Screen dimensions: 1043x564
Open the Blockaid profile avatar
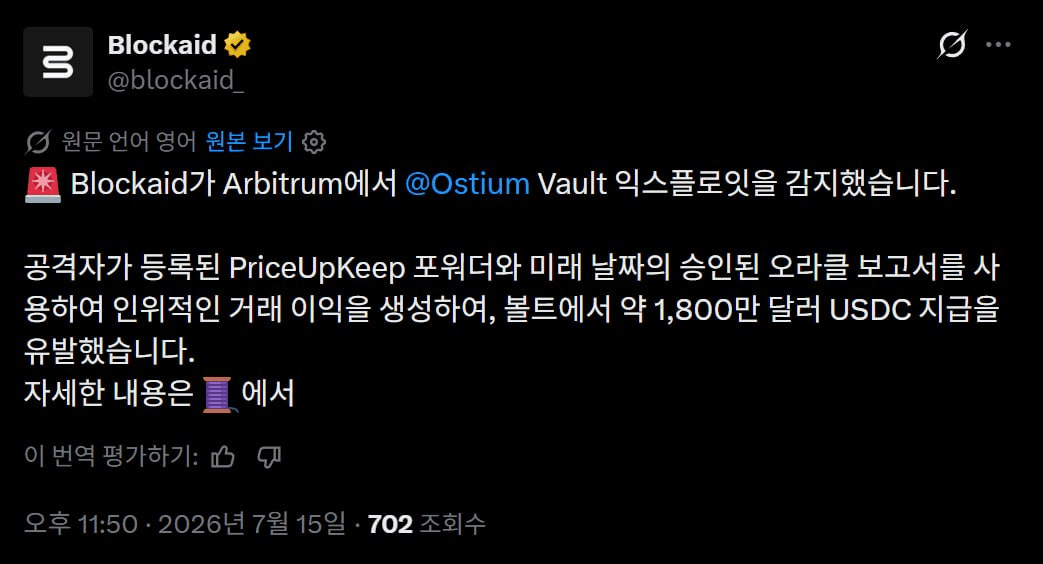point(58,62)
